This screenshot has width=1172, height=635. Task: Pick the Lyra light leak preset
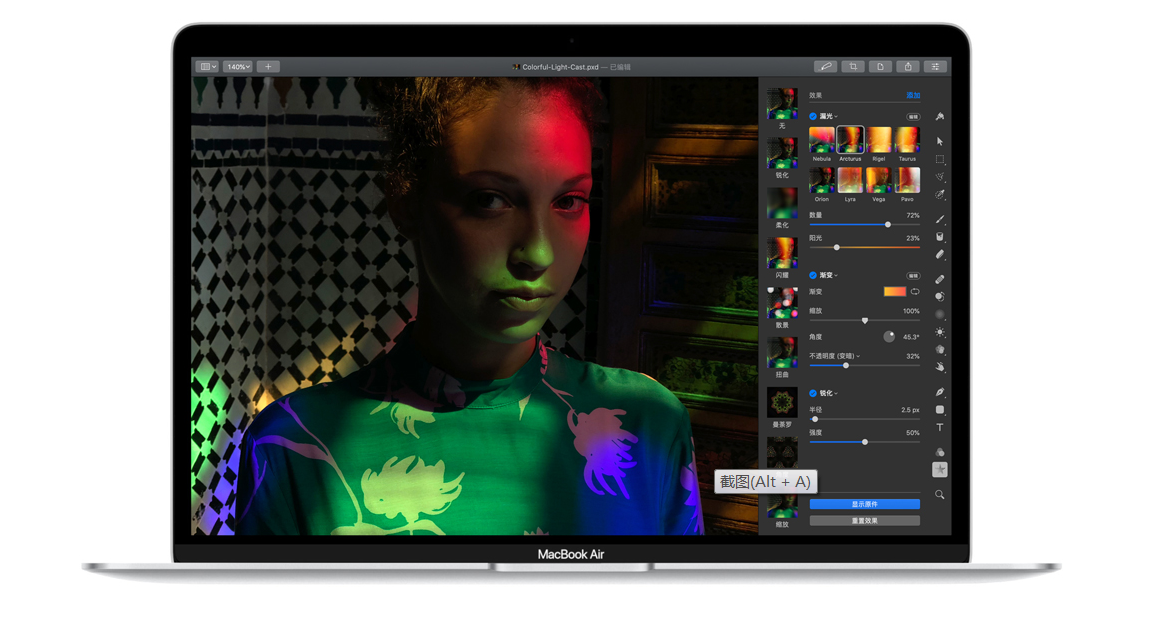[x=850, y=180]
